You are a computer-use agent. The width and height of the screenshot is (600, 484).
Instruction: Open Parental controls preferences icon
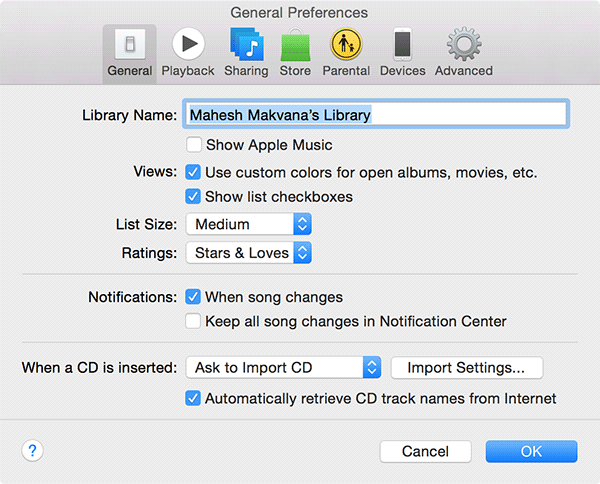click(x=346, y=46)
